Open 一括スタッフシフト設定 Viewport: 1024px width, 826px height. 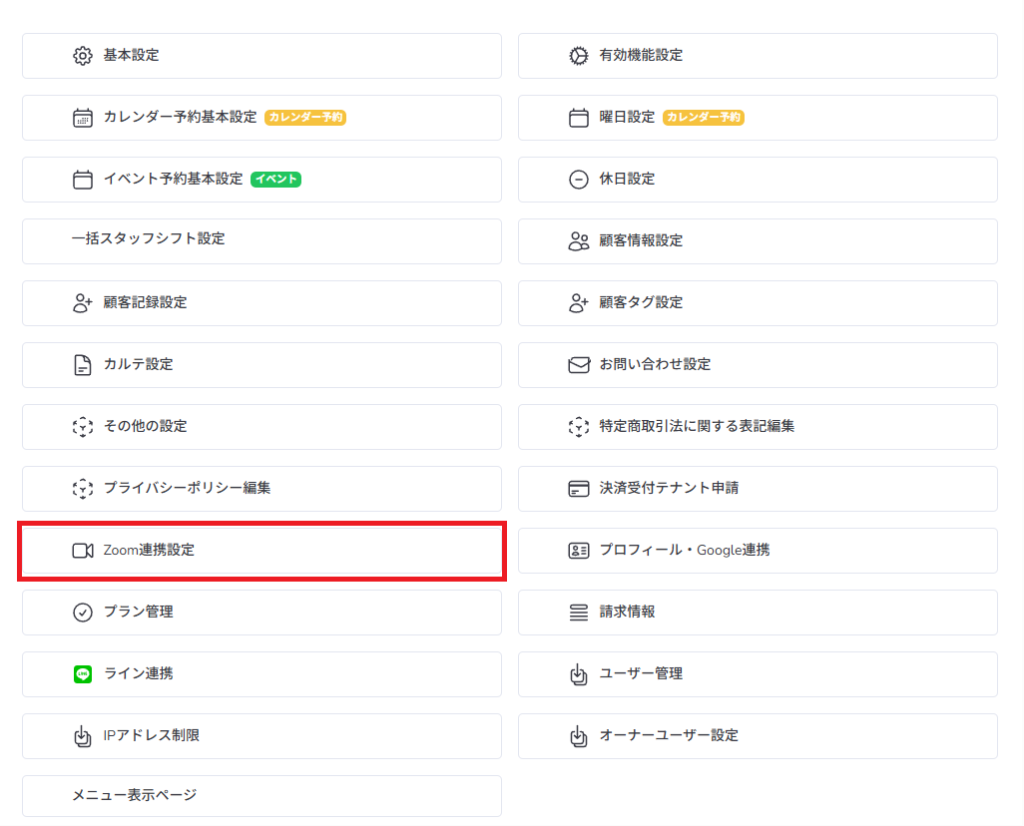click(x=148, y=240)
